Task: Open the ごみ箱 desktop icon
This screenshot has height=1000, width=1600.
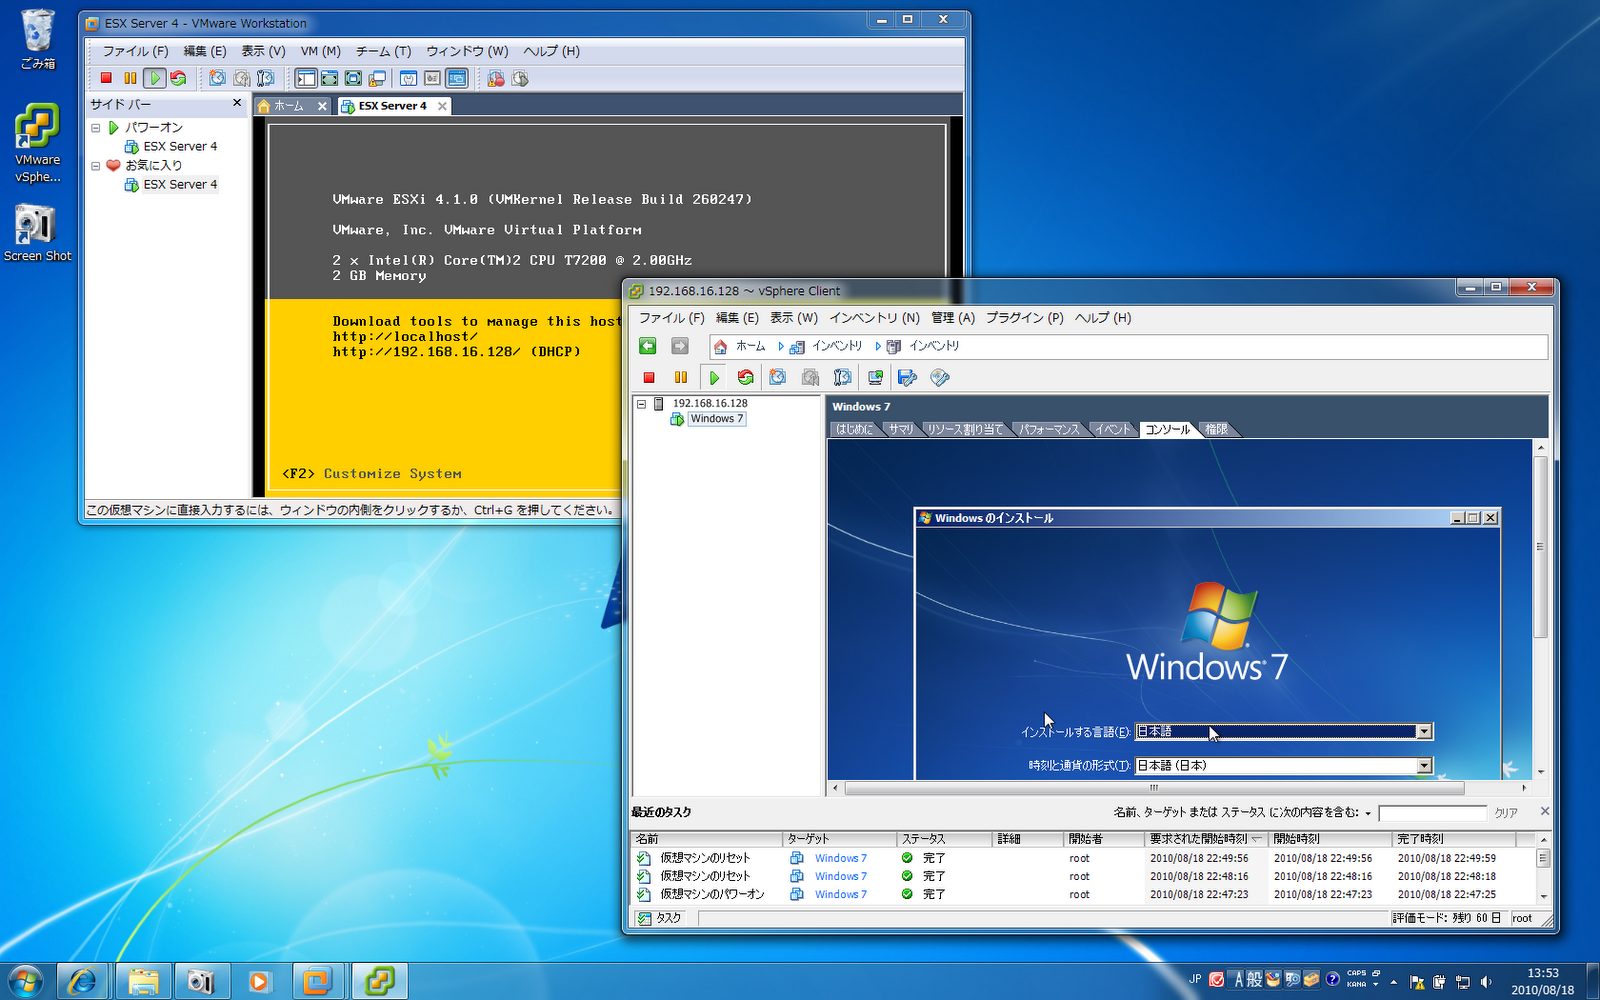Action: [x=38, y=40]
